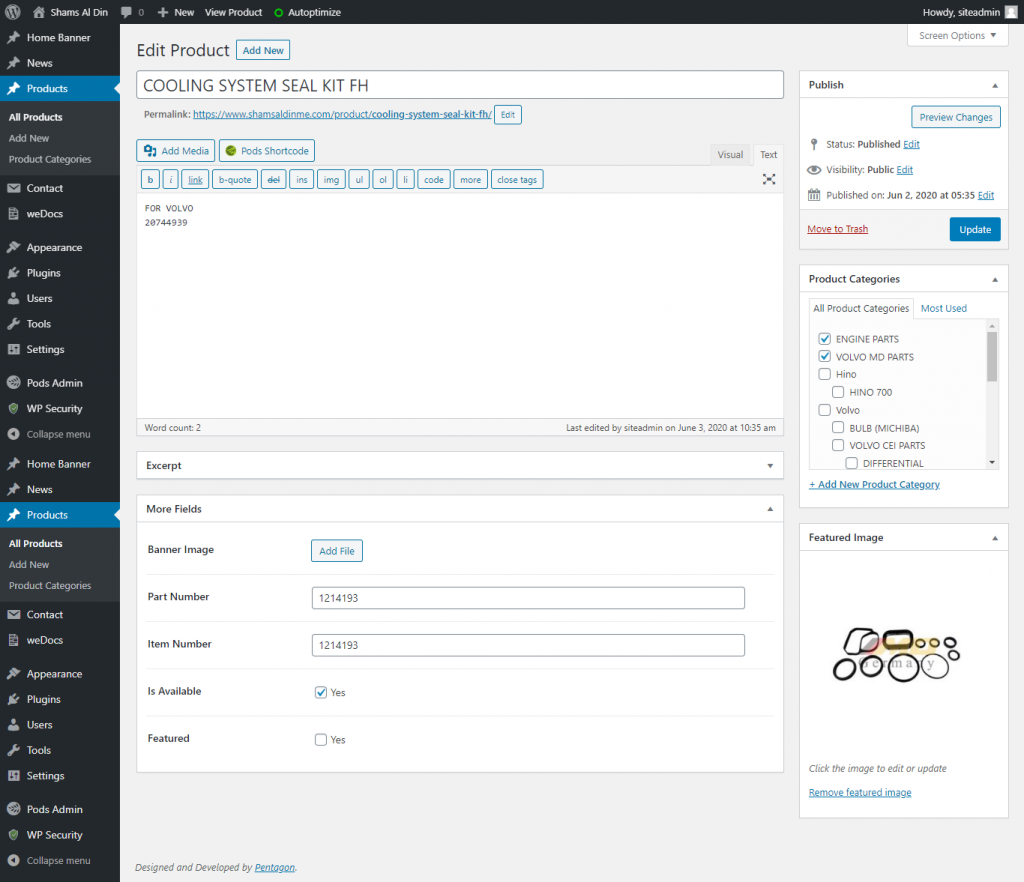The height and width of the screenshot is (882, 1024).
Task: Uncheck the VOLVO MD PARTS category
Action: (825, 356)
